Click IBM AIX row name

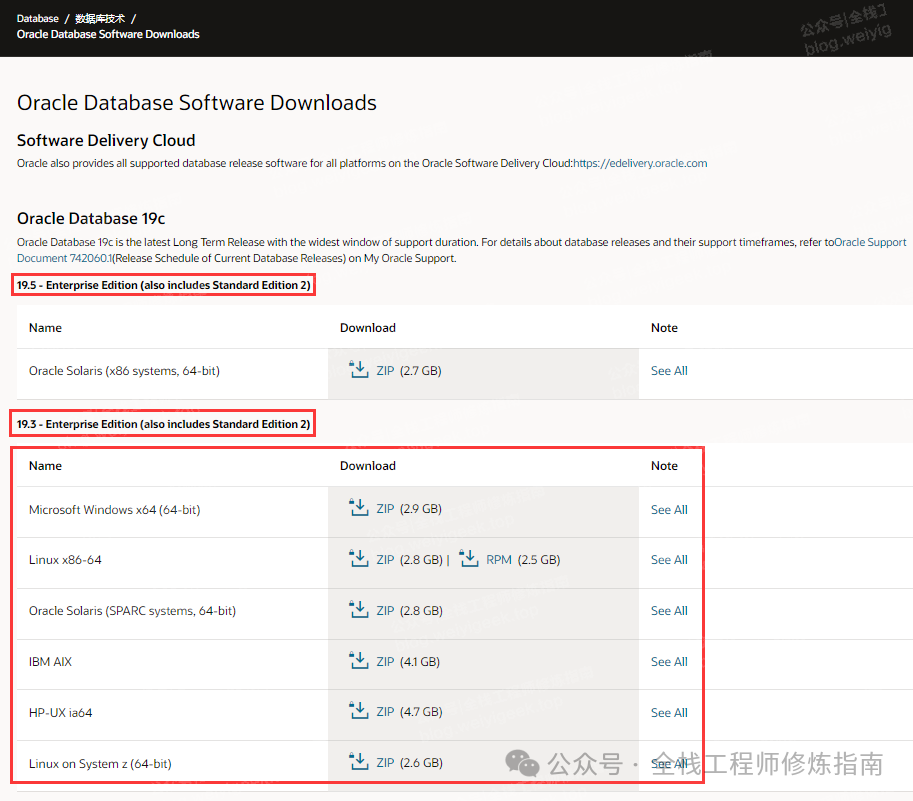click(50, 662)
